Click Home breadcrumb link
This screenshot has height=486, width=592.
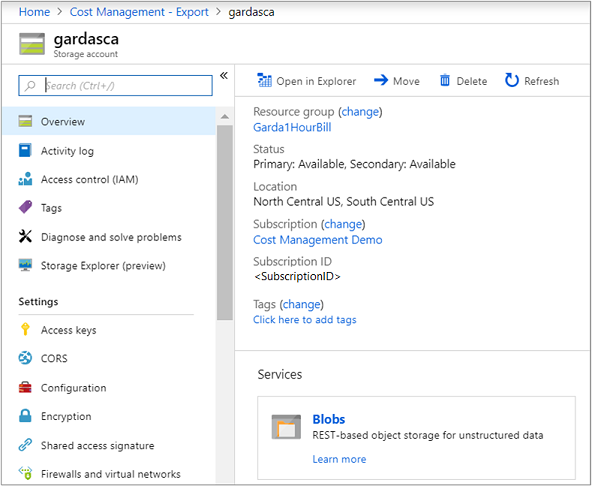pos(34,12)
